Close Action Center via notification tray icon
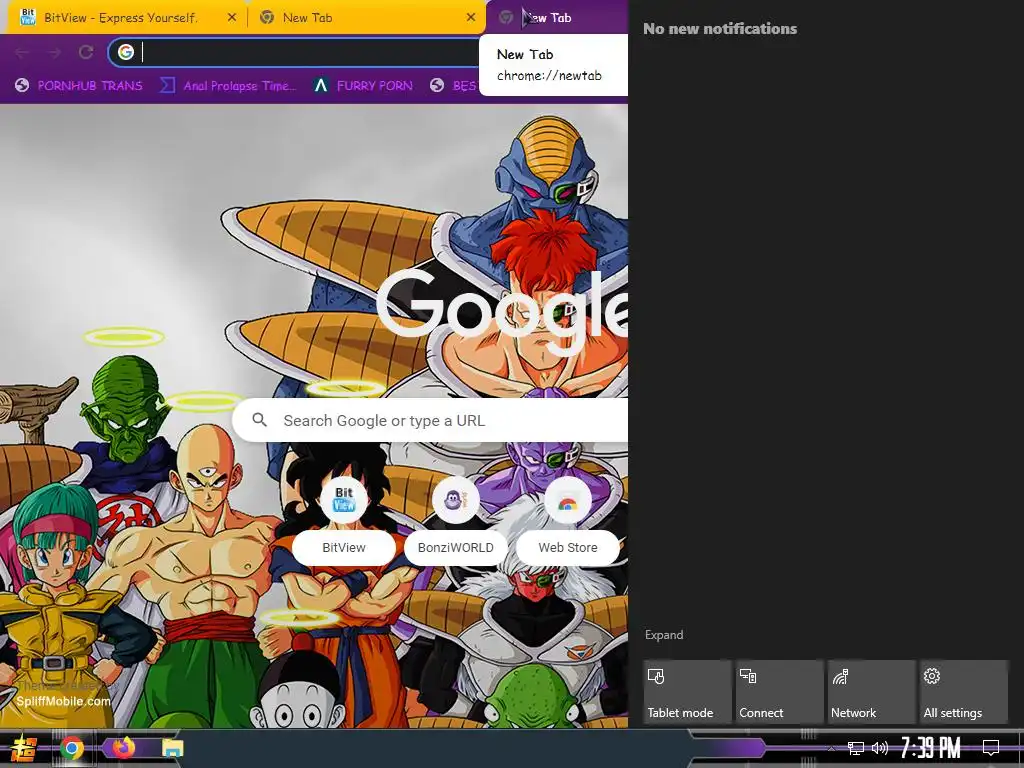The width and height of the screenshot is (1024, 768). 991,748
